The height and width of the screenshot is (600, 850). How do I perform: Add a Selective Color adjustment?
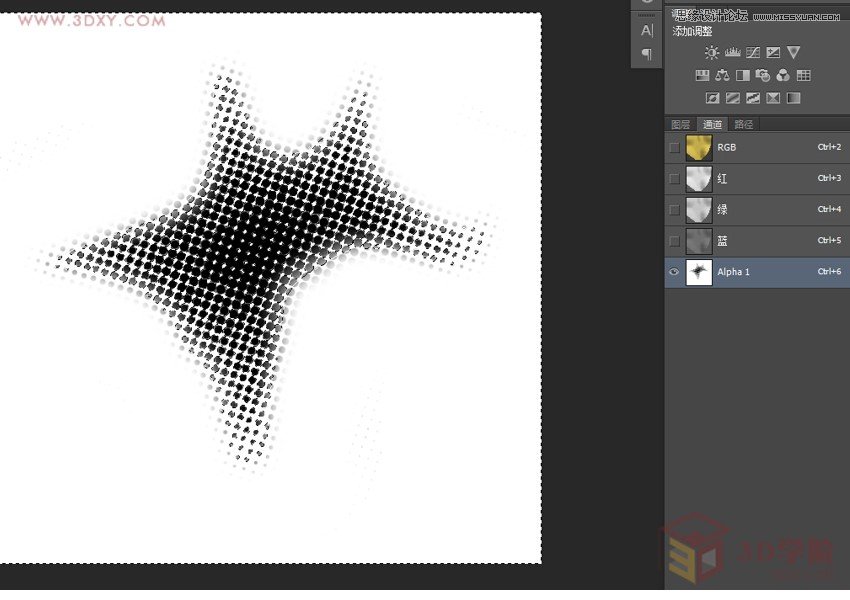pyautogui.click(x=773, y=98)
